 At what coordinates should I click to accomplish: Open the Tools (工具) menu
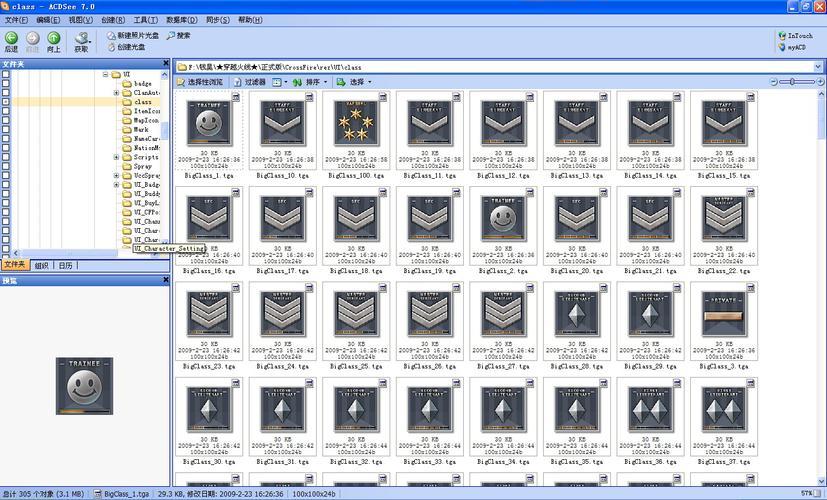tap(145, 19)
